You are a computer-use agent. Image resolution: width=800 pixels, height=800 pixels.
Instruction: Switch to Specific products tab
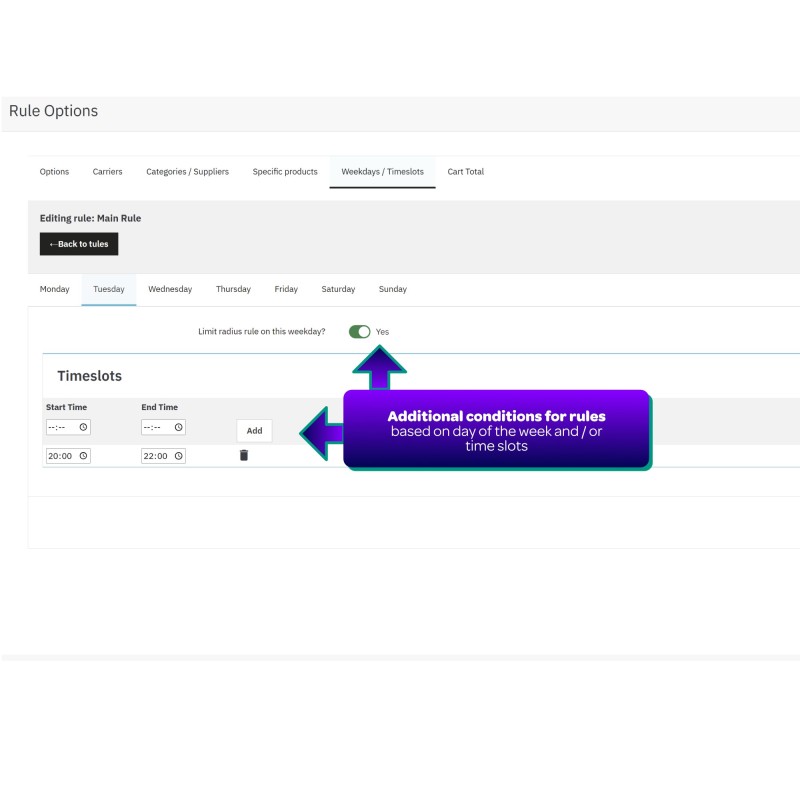[x=285, y=172]
